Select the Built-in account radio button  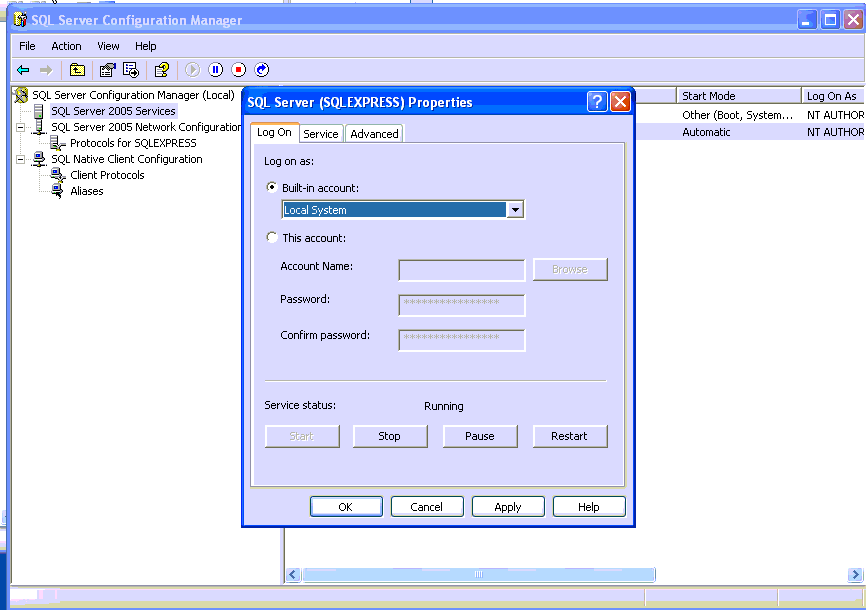(x=272, y=188)
